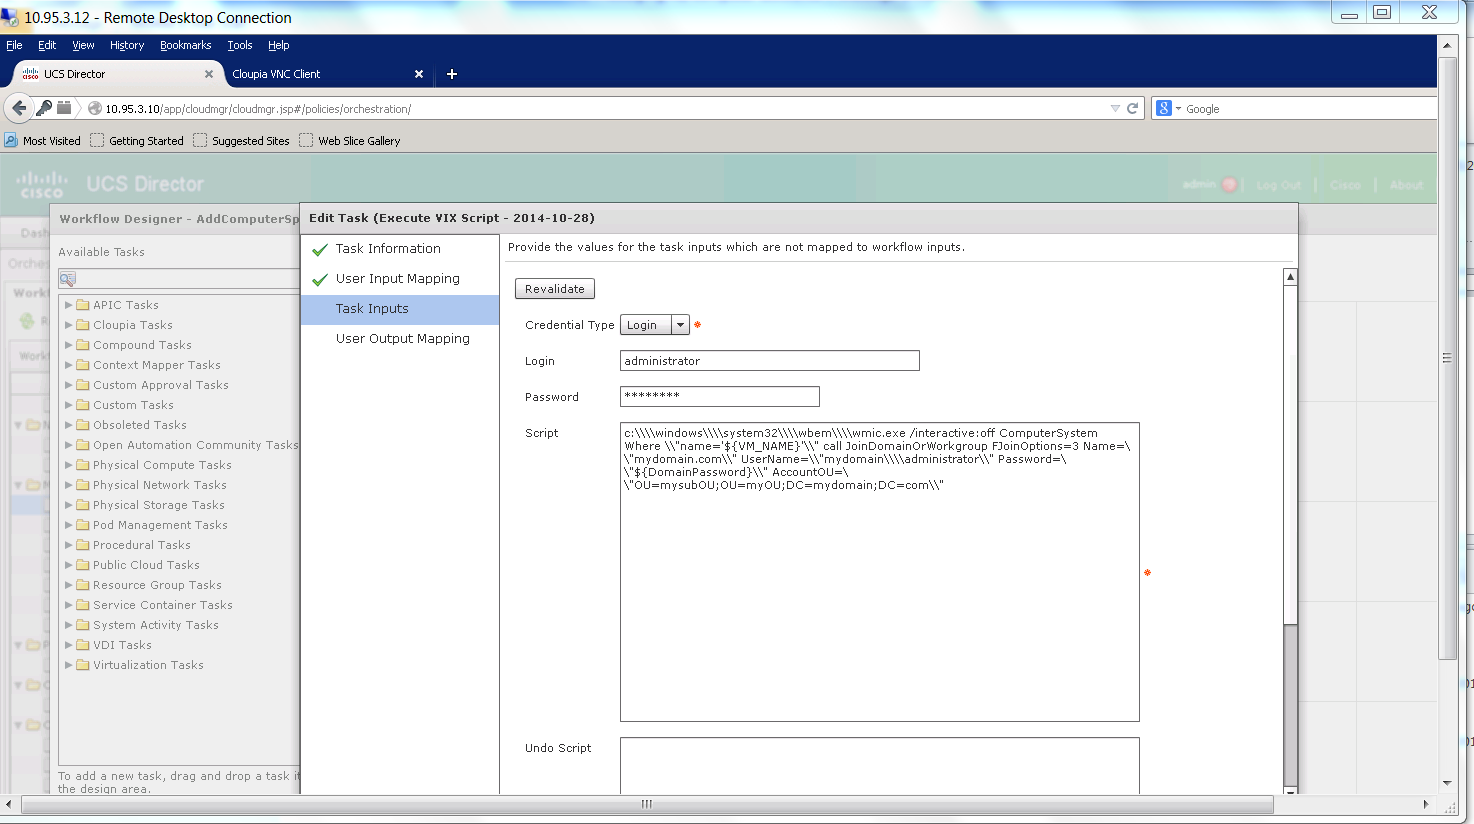Screen dimensions: 1474x824
Task: Expand the Physical Compute Tasks folder
Action: (x=69, y=465)
